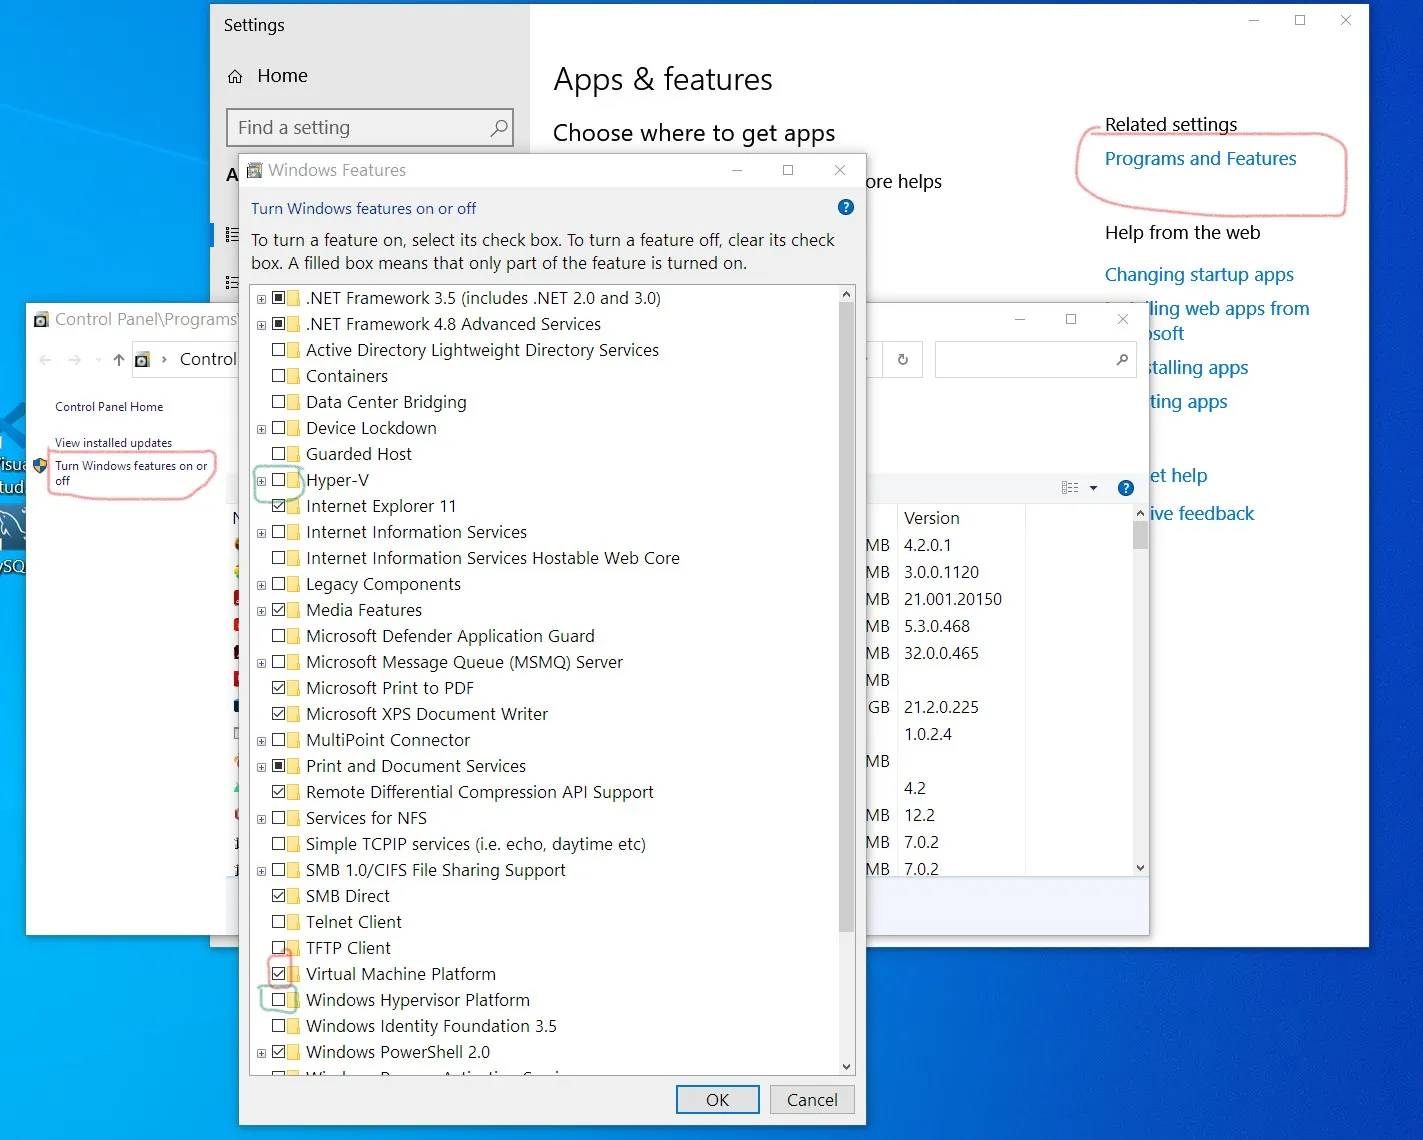This screenshot has width=1423, height=1140.
Task: Open Turn Windows features on or off link
Action: [x=131, y=473]
